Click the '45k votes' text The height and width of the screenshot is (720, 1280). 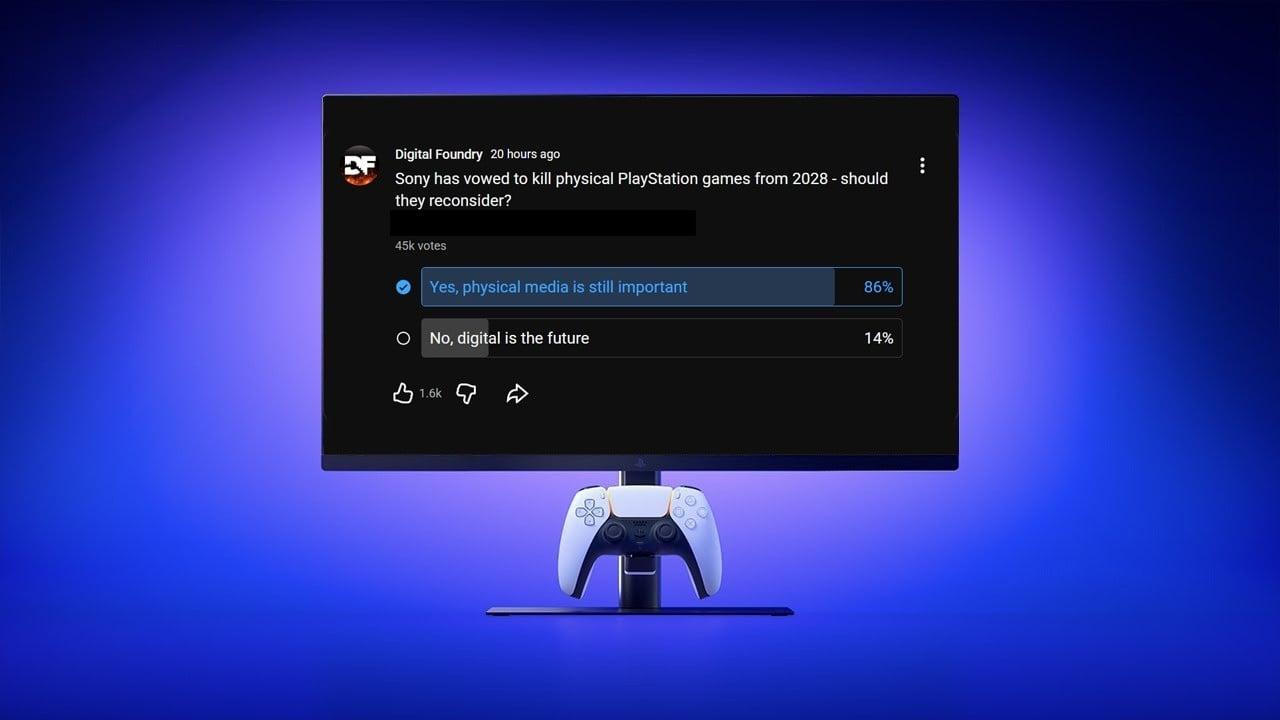click(421, 246)
